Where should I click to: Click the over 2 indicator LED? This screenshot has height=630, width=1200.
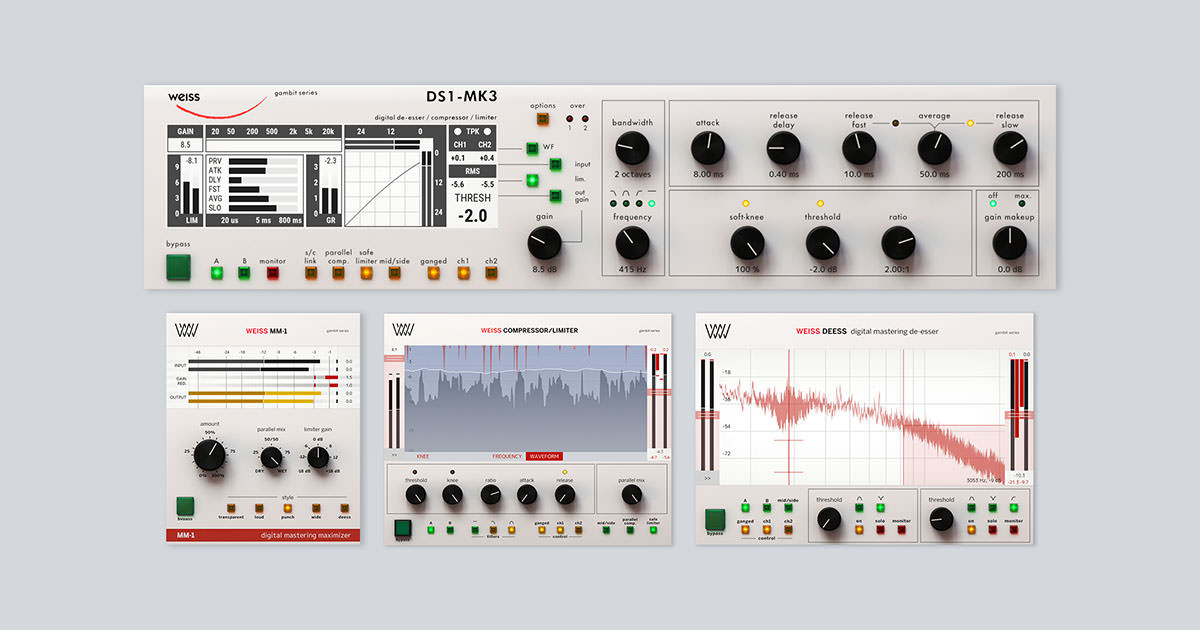point(584,119)
